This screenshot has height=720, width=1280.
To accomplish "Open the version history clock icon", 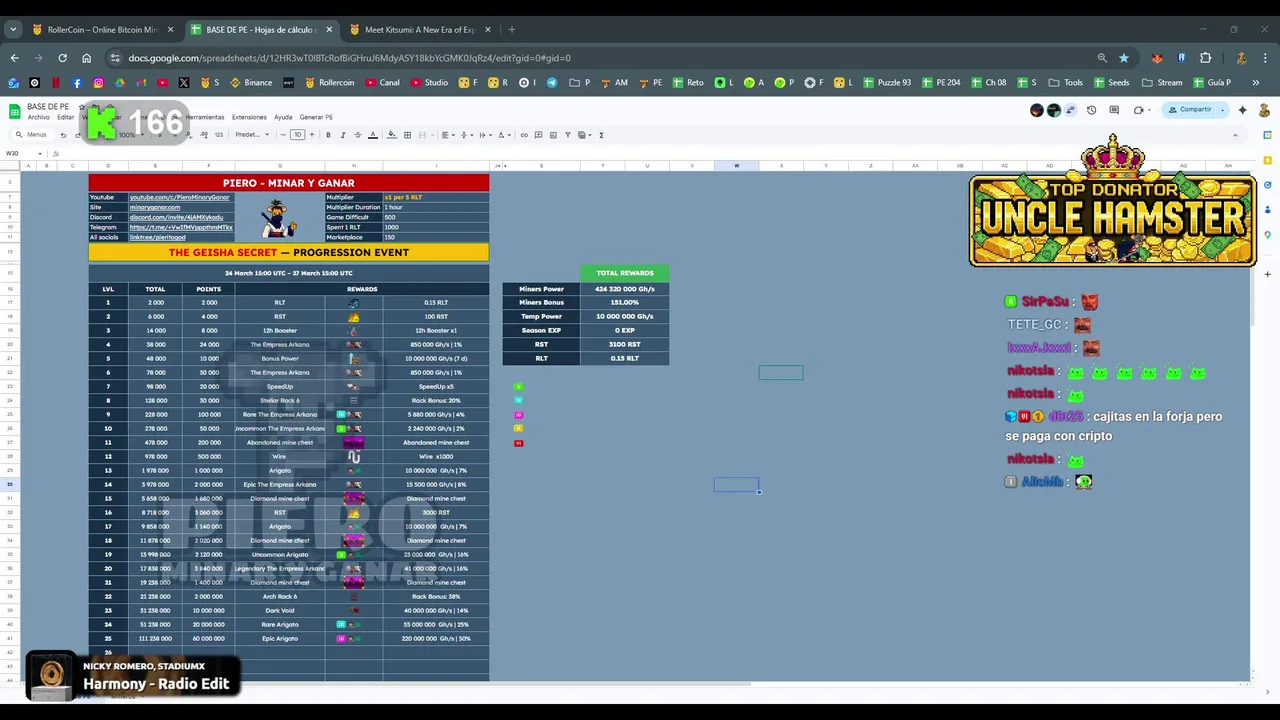I will coord(1092,110).
